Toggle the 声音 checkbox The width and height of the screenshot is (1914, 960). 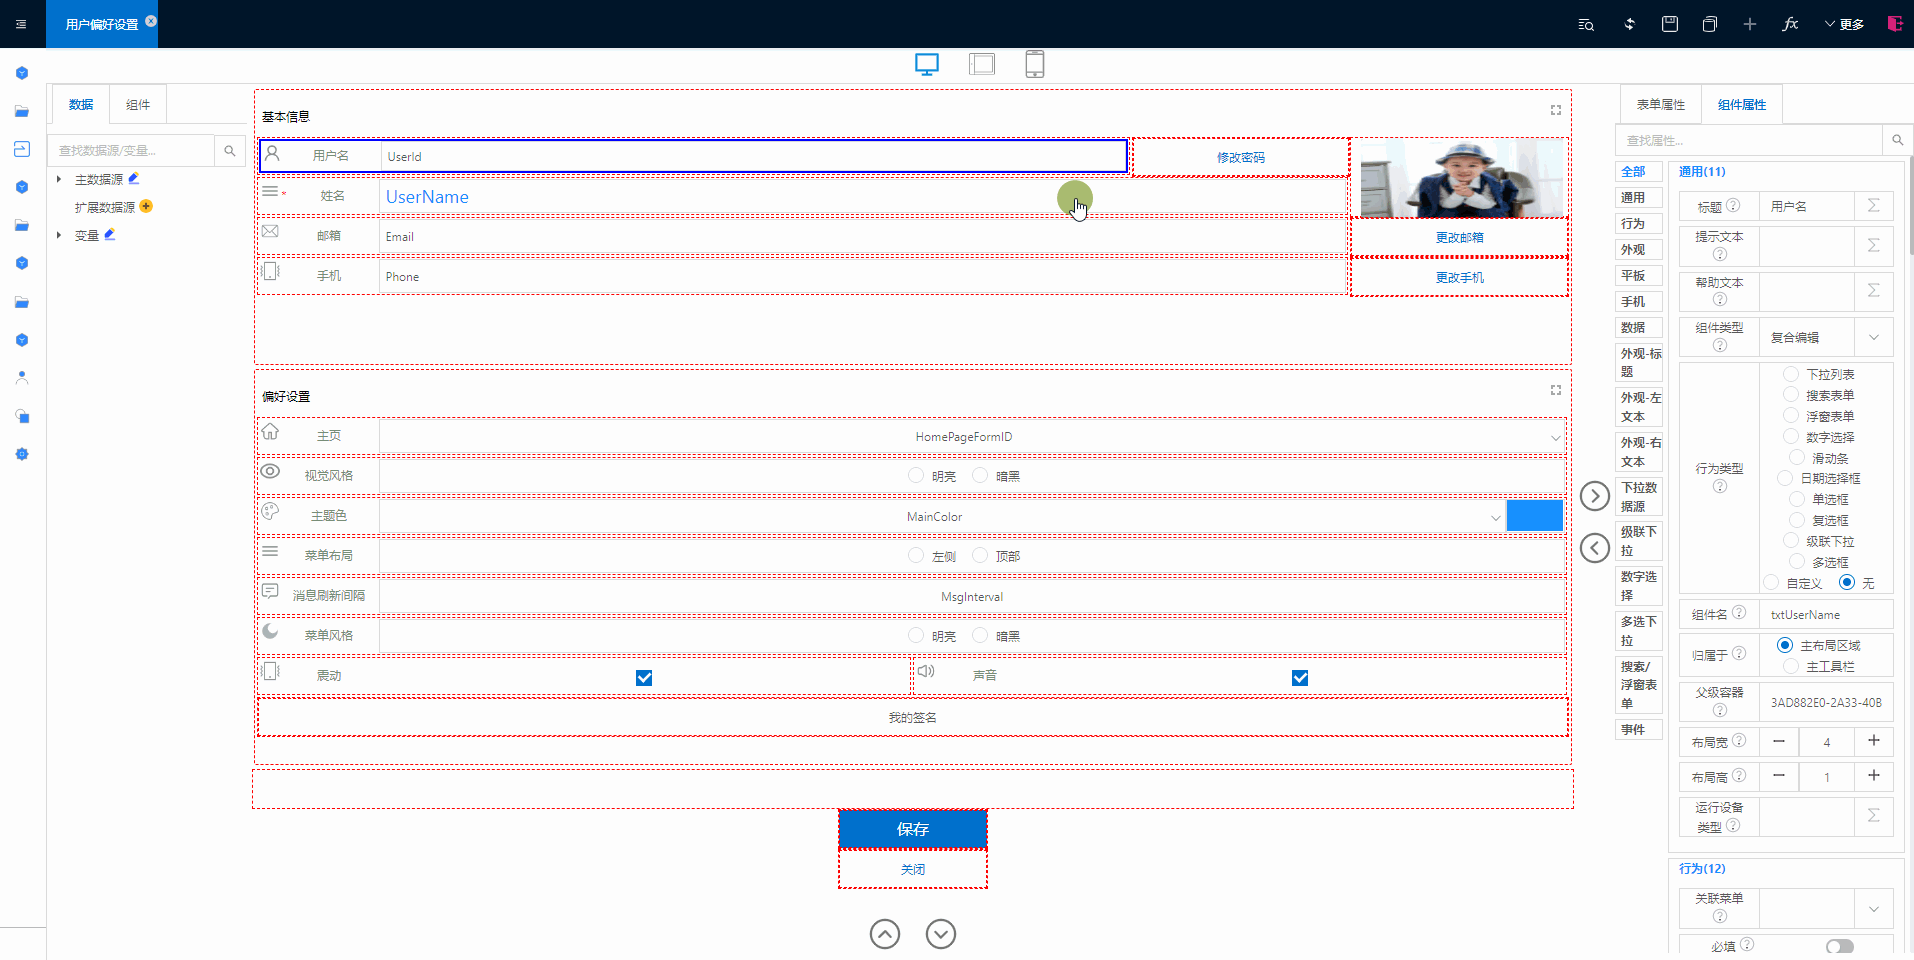pyautogui.click(x=1300, y=678)
